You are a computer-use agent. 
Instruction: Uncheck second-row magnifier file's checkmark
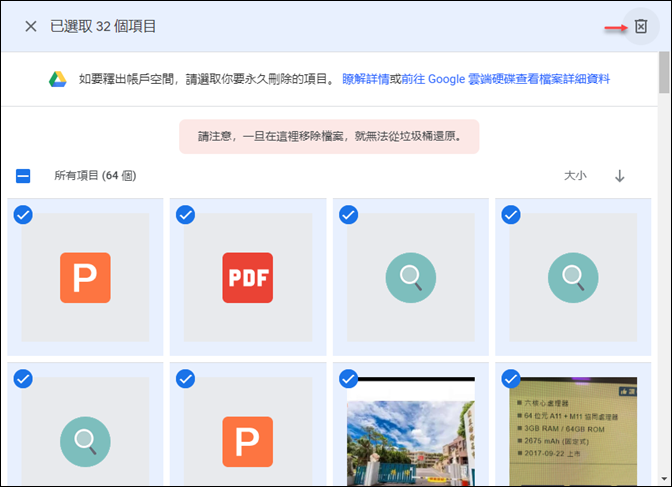click(23, 379)
